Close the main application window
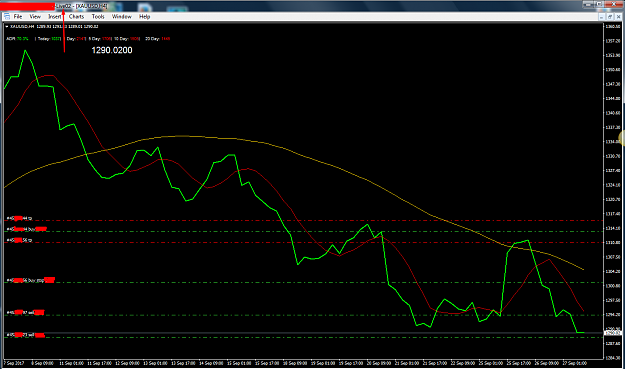 pos(614,4)
